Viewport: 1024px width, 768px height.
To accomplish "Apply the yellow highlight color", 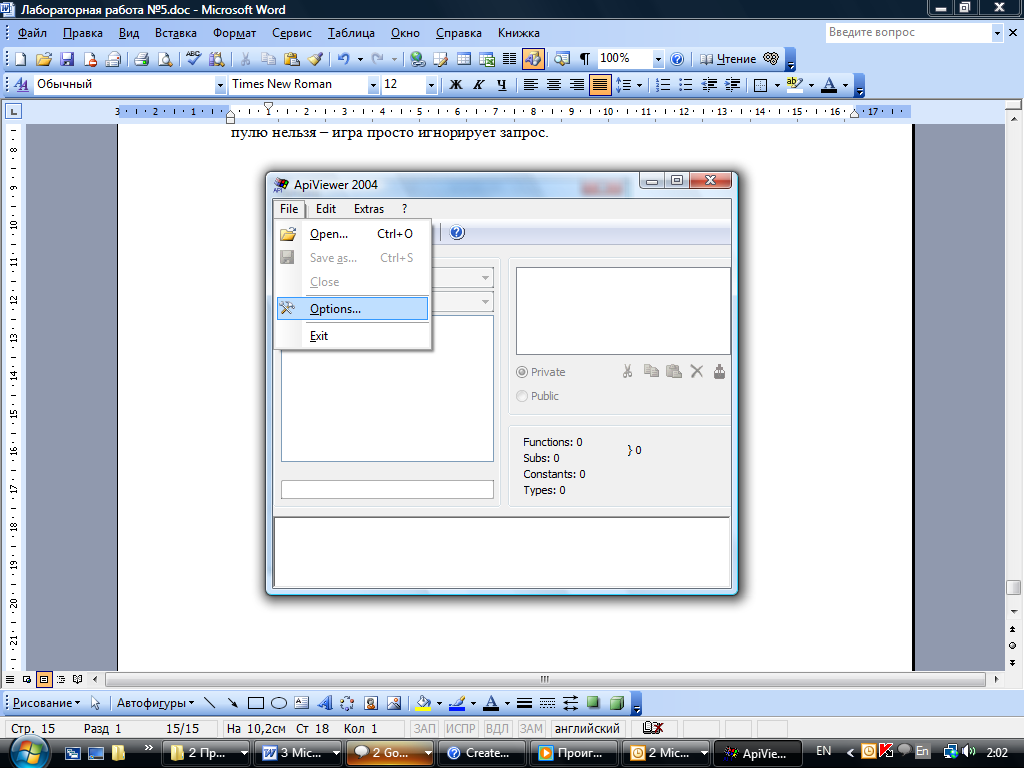I will click(x=795, y=85).
